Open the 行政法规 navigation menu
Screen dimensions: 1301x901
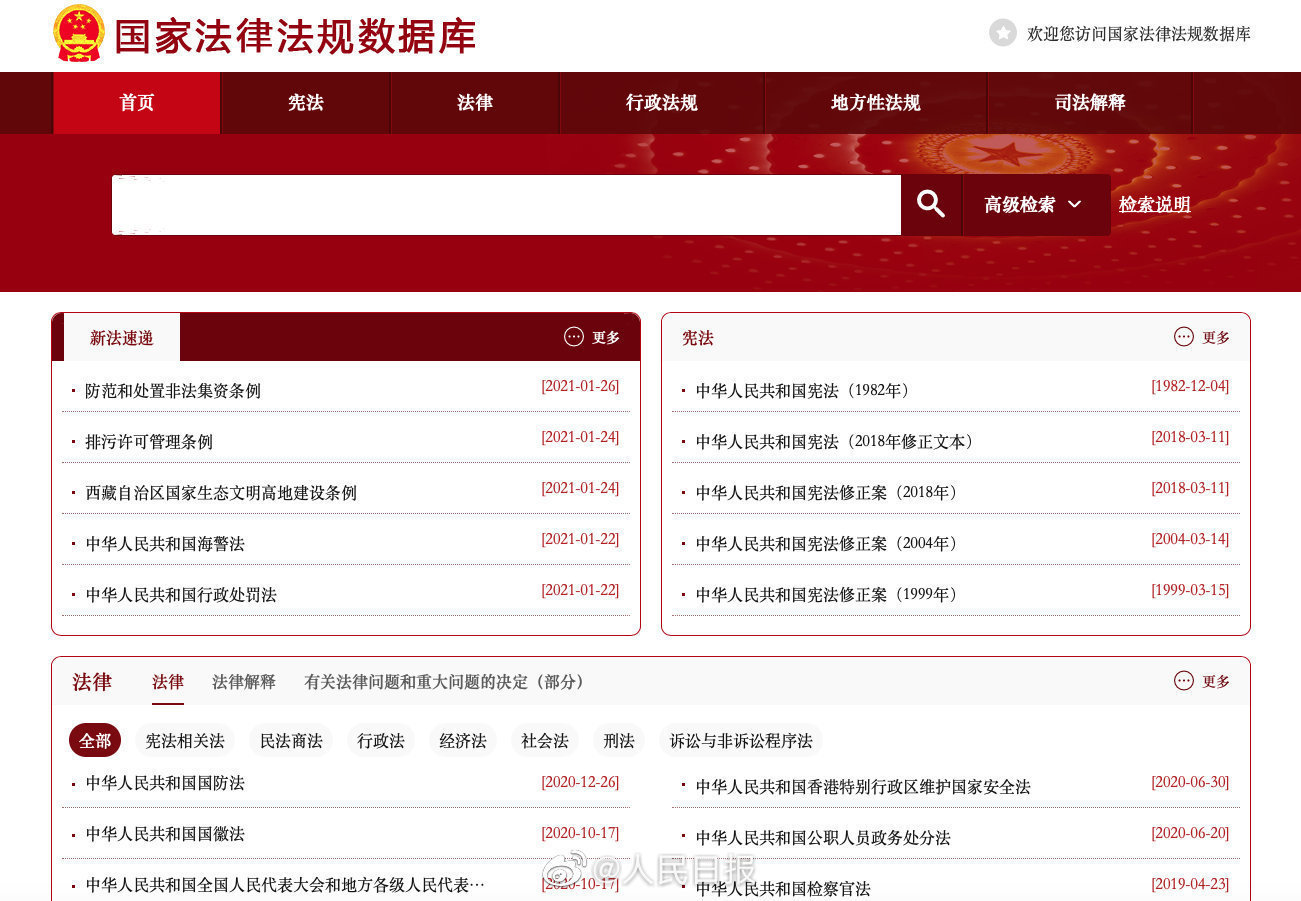pos(661,103)
